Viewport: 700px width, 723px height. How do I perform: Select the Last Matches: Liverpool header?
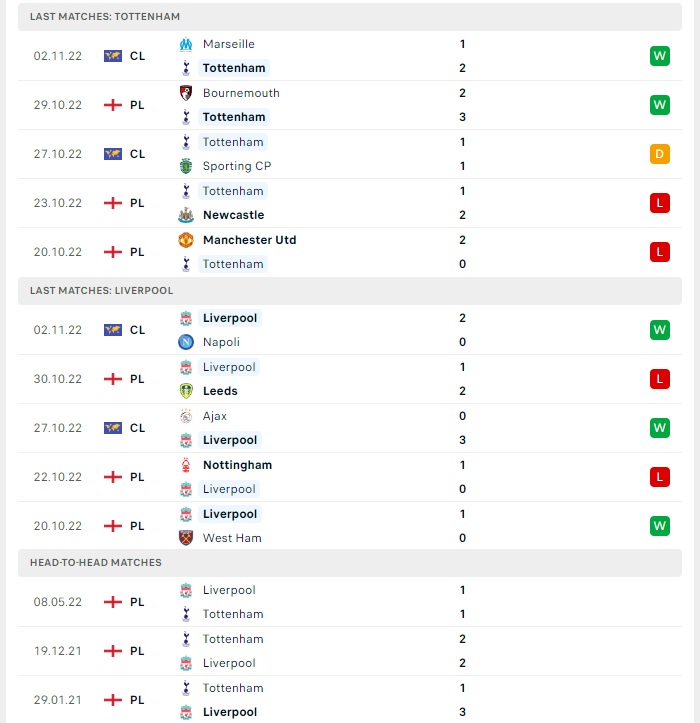point(350,290)
